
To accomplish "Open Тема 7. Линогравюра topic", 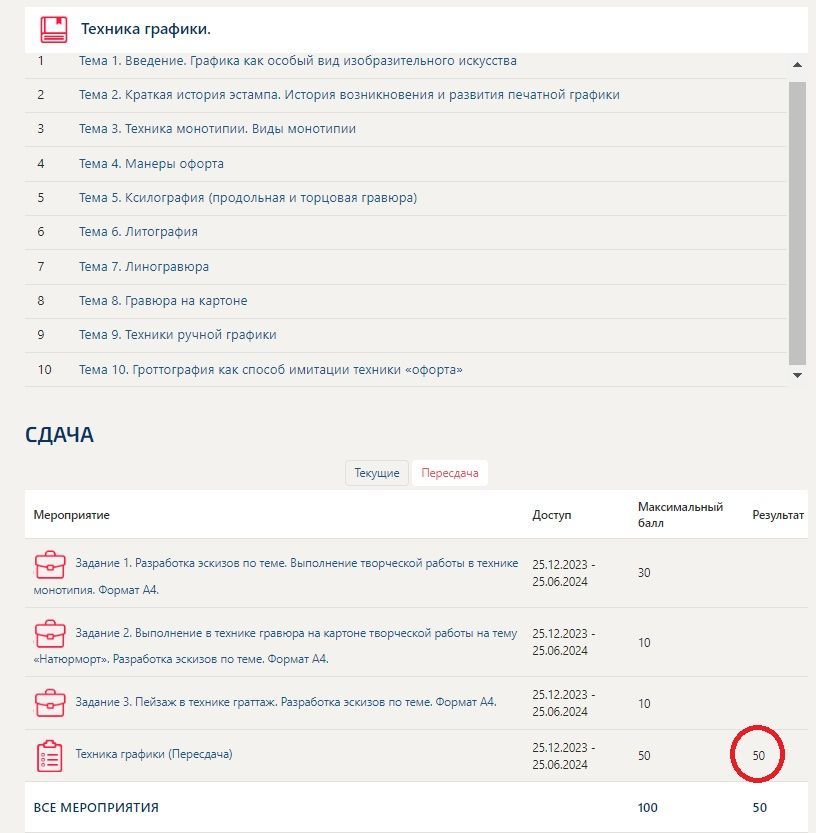I will click(x=143, y=267).
